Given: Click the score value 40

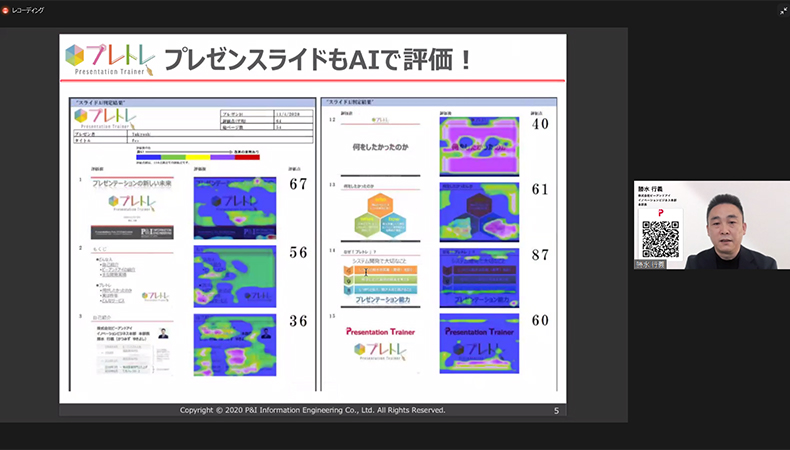Looking at the screenshot, I should 540,124.
